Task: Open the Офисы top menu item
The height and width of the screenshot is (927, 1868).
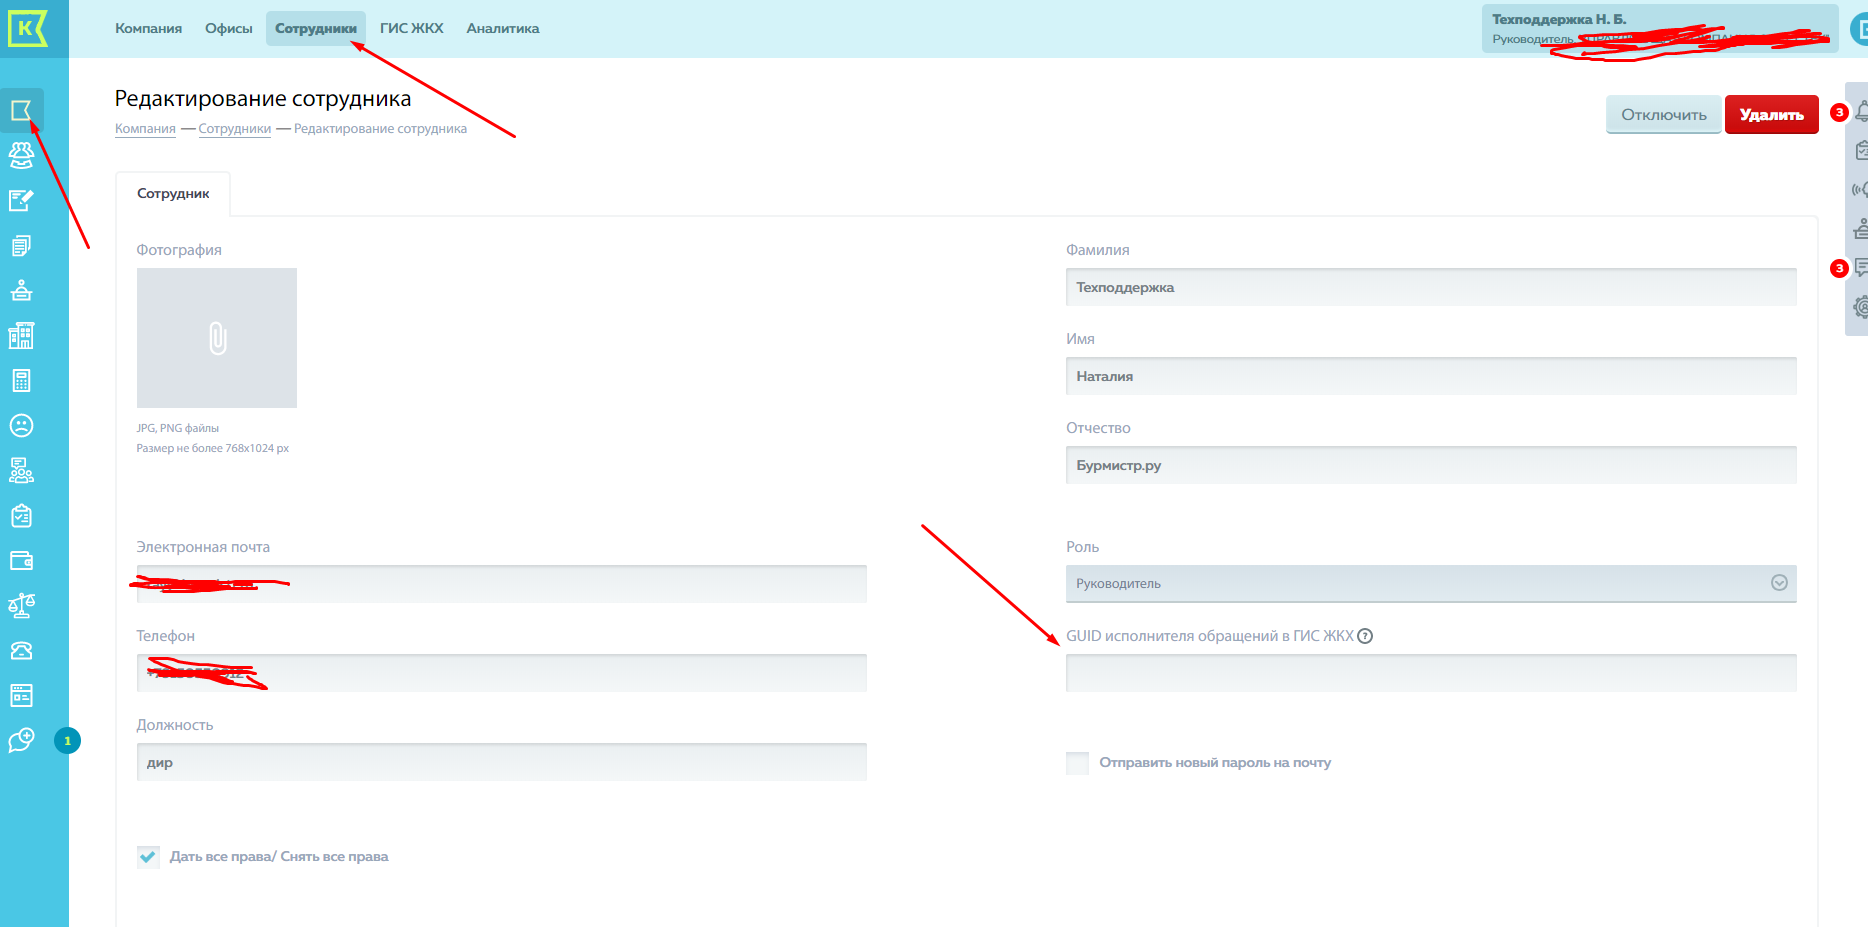Action: pyautogui.click(x=229, y=28)
